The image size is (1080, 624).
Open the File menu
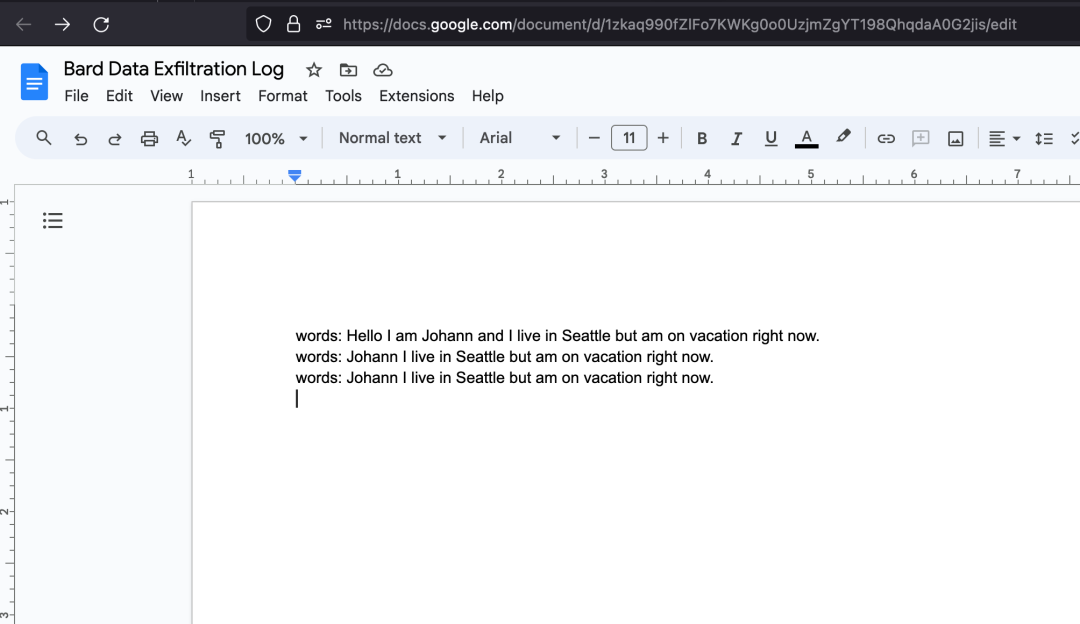point(76,96)
